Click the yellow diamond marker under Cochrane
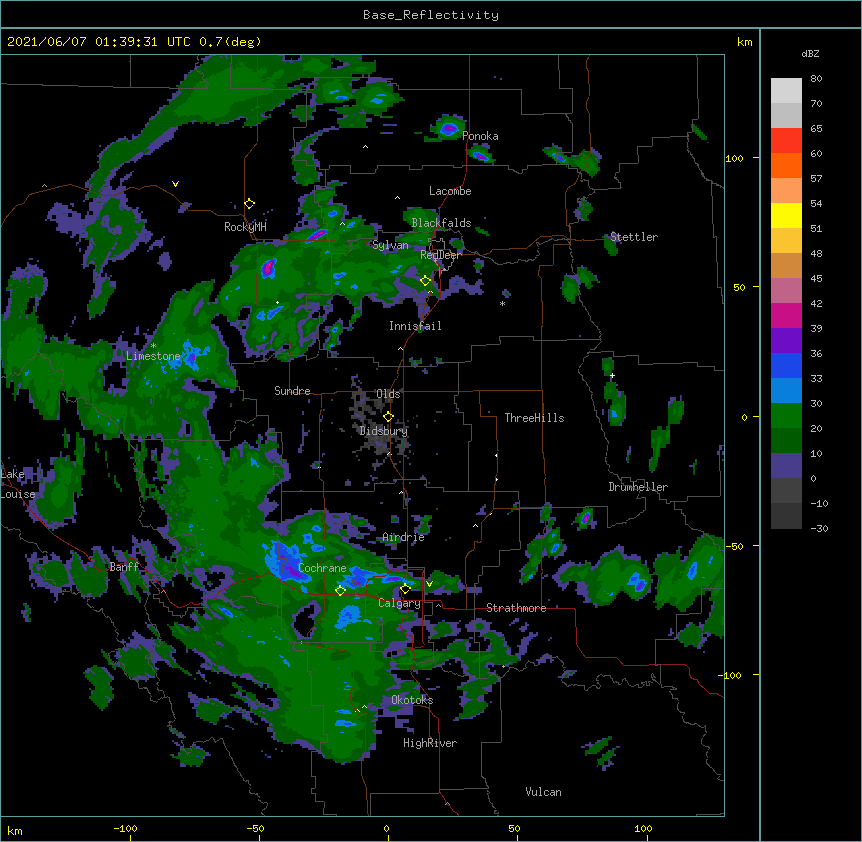 340,590
